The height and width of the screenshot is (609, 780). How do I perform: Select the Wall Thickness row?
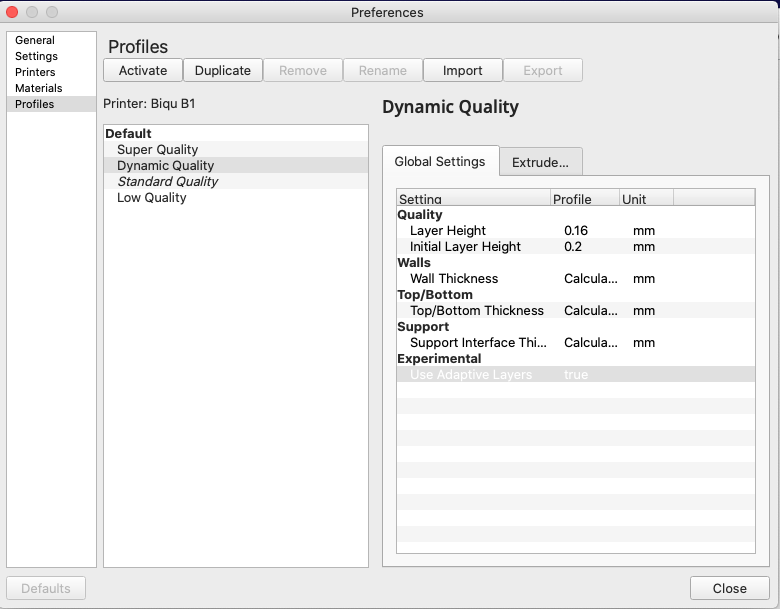pyautogui.click(x=576, y=278)
